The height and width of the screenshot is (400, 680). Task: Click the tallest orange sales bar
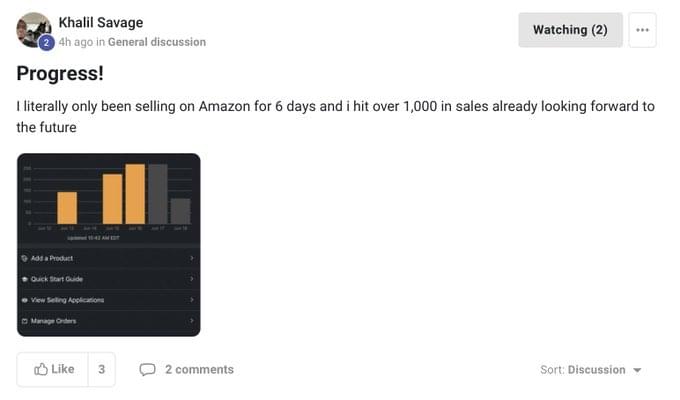tap(135, 194)
